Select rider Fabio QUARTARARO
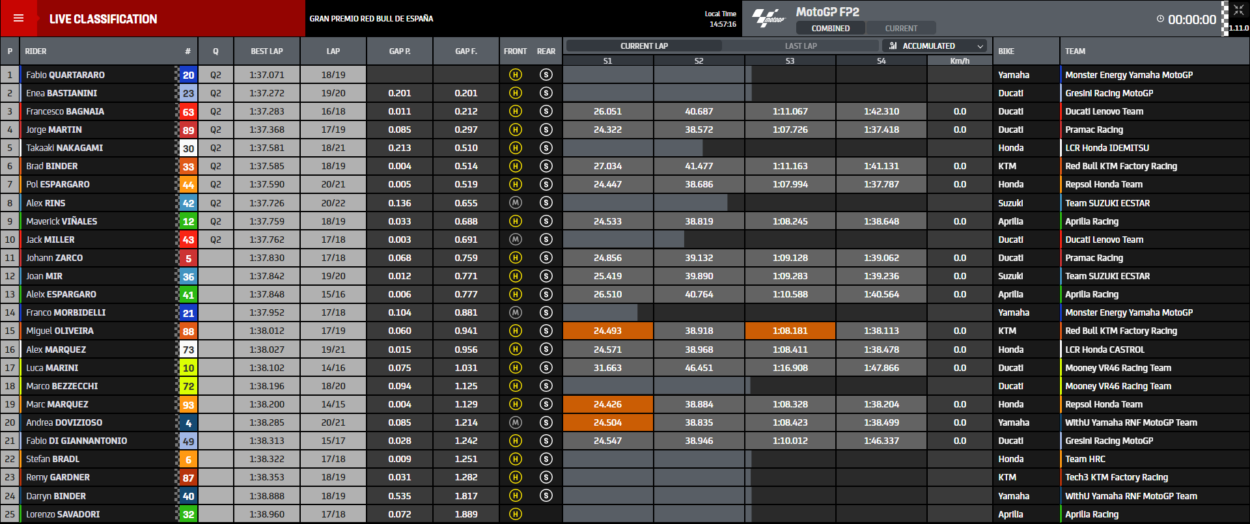 (65, 75)
